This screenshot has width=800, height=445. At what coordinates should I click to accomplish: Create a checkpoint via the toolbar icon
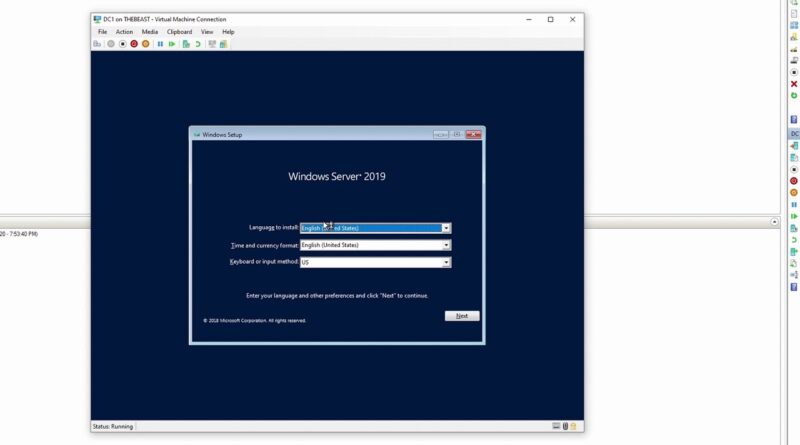pyautogui.click(x=186, y=44)
